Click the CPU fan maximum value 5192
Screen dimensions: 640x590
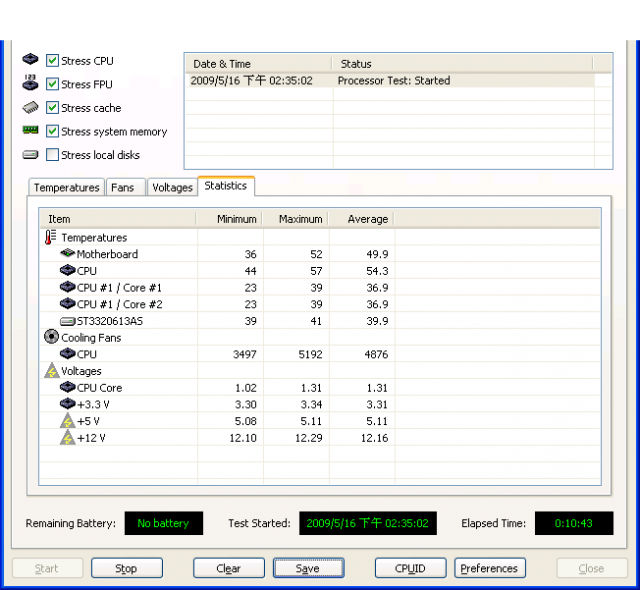tap(310, 354)
